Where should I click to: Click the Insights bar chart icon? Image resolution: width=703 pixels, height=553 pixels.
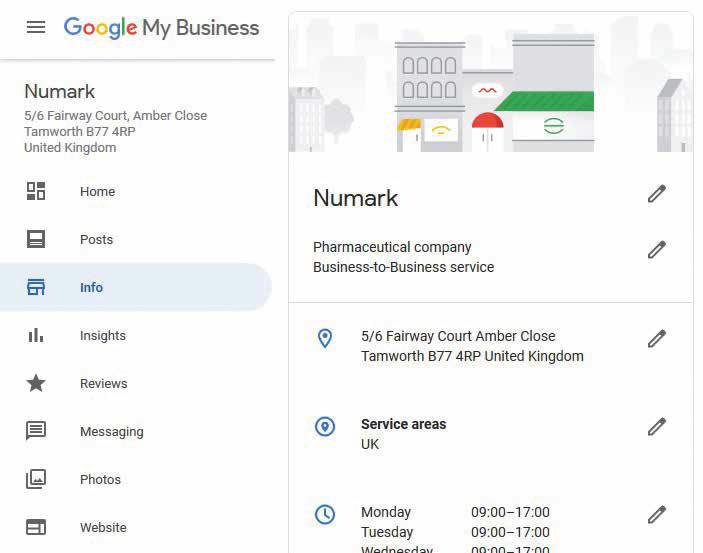click(36, 335)
